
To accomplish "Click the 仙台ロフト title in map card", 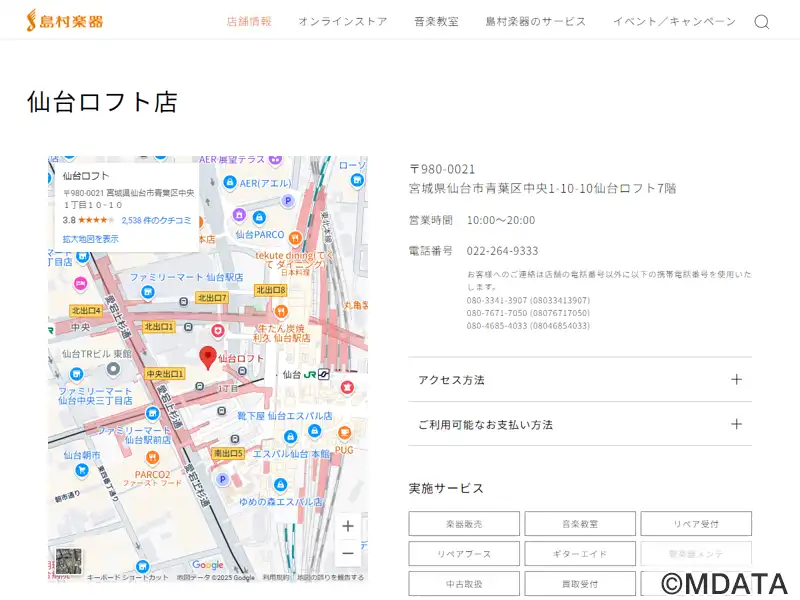I will point(86,176).
